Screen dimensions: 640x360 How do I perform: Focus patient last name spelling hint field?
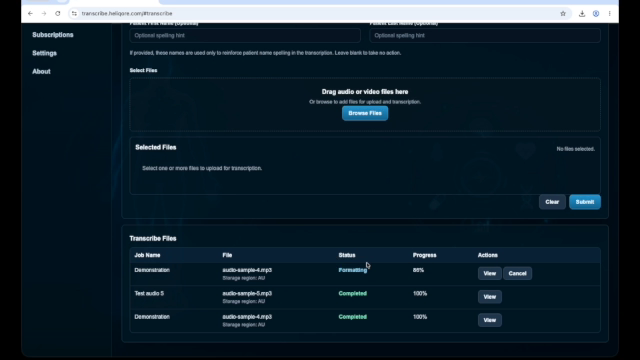(x=485, y=36)
